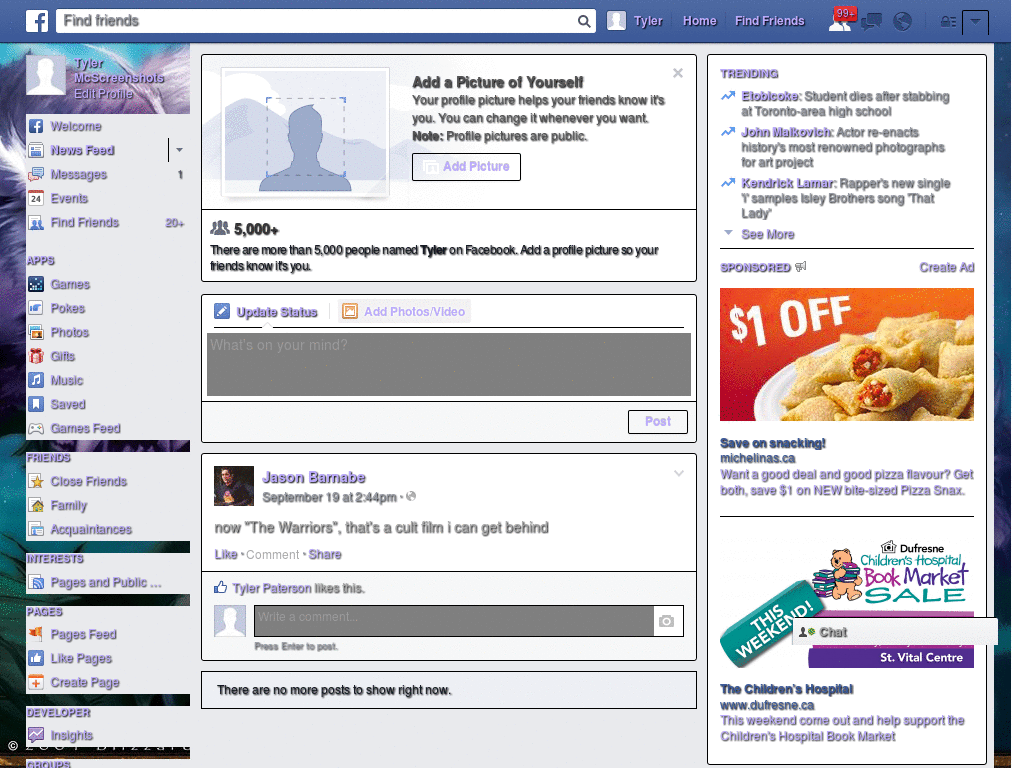The image size is (1024, 768).
Task: Expand News Feed sort dropdown arrow
Action: coord(179,150)
